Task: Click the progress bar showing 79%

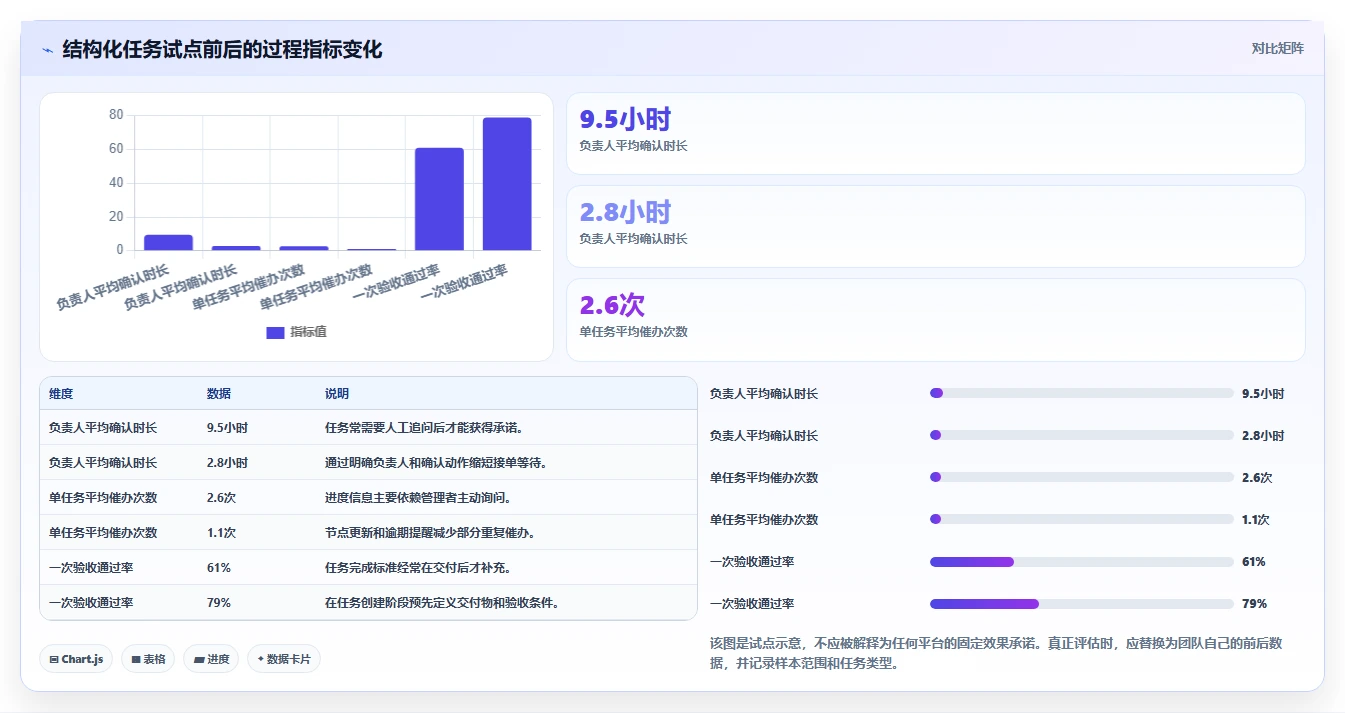Action: [x=1082, y=604]
